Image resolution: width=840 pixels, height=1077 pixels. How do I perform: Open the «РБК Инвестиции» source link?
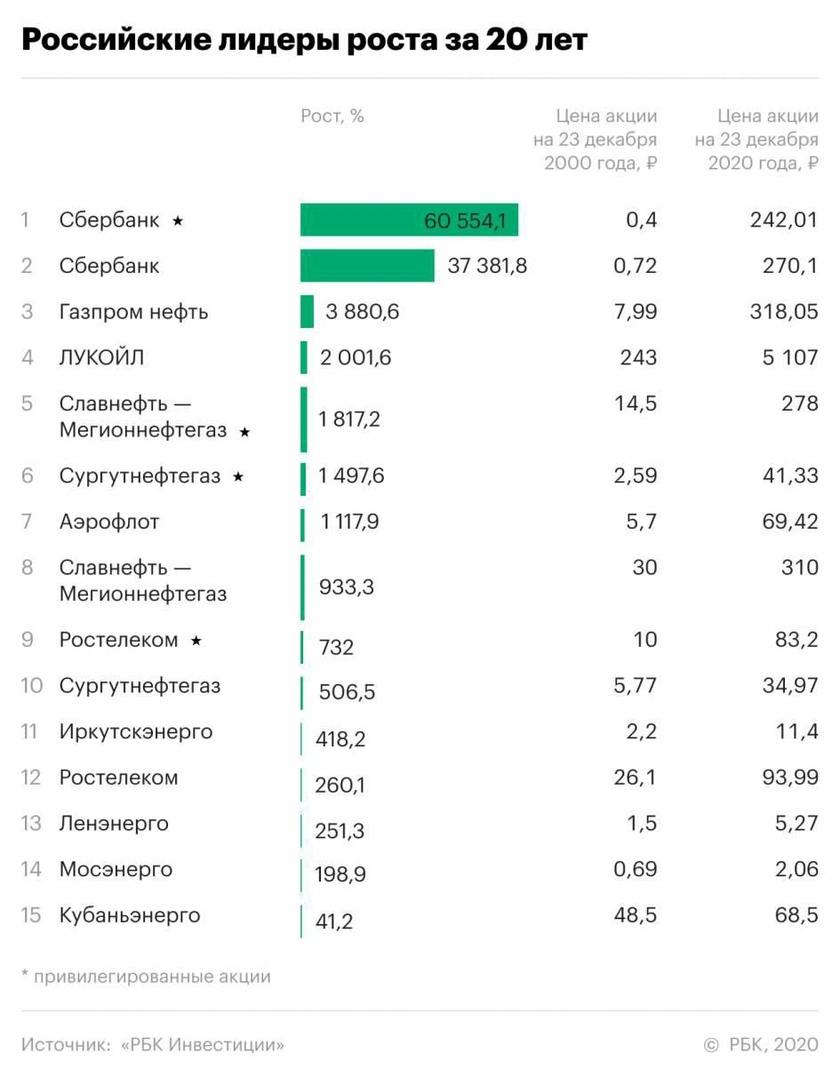point(202,1045)
